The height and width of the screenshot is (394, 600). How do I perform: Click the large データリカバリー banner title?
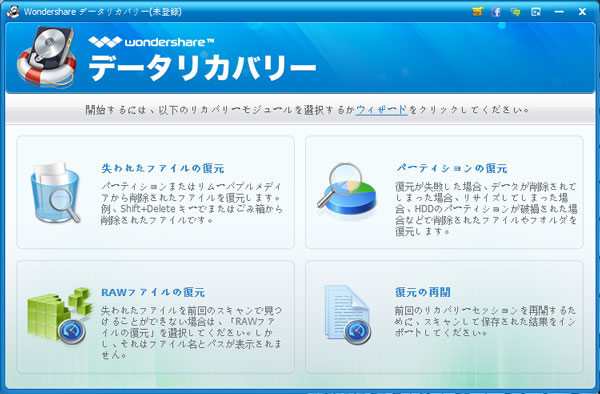202,68
